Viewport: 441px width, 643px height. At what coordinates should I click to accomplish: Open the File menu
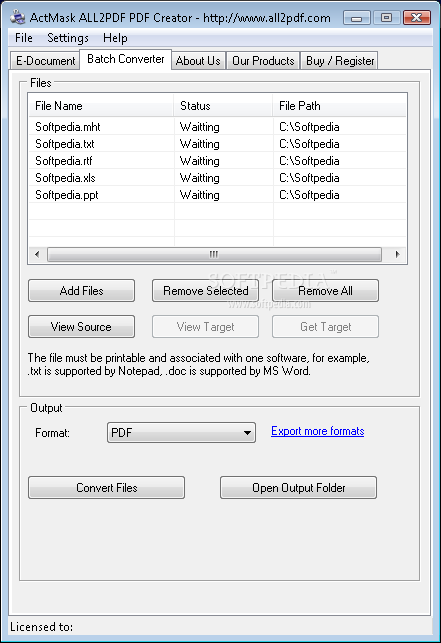(24, 38)
